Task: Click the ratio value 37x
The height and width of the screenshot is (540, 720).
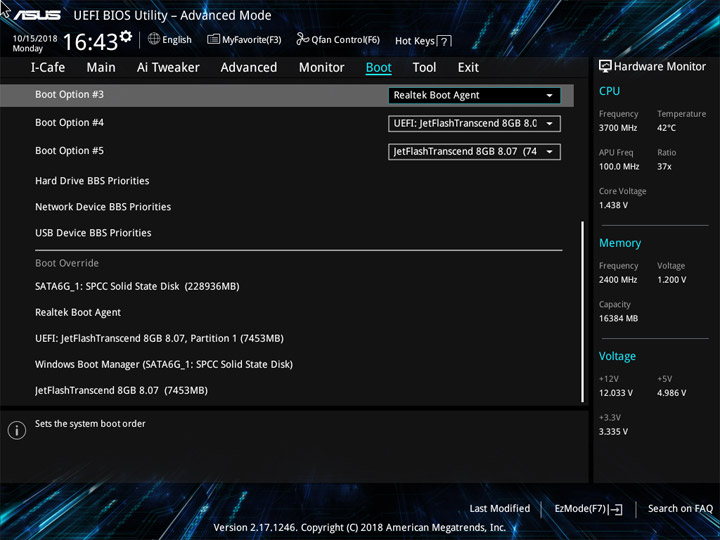Action: (x=664, y=167)
